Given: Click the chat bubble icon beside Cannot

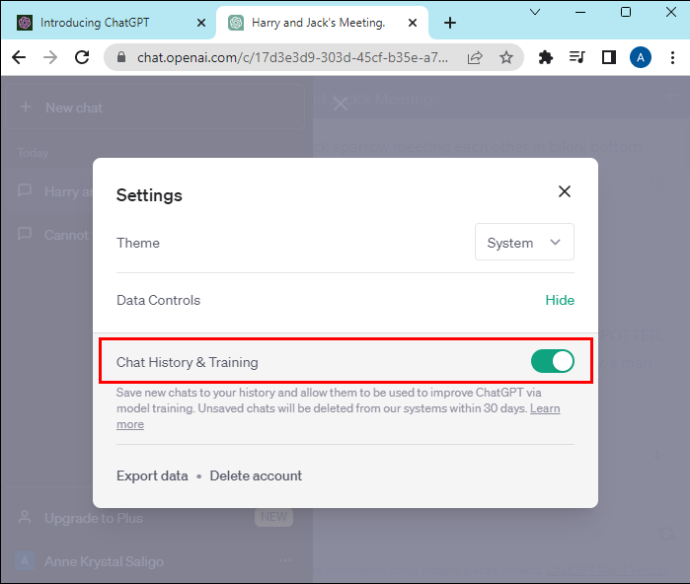Looking at the screenshot, I should click(x=25, y=234).
